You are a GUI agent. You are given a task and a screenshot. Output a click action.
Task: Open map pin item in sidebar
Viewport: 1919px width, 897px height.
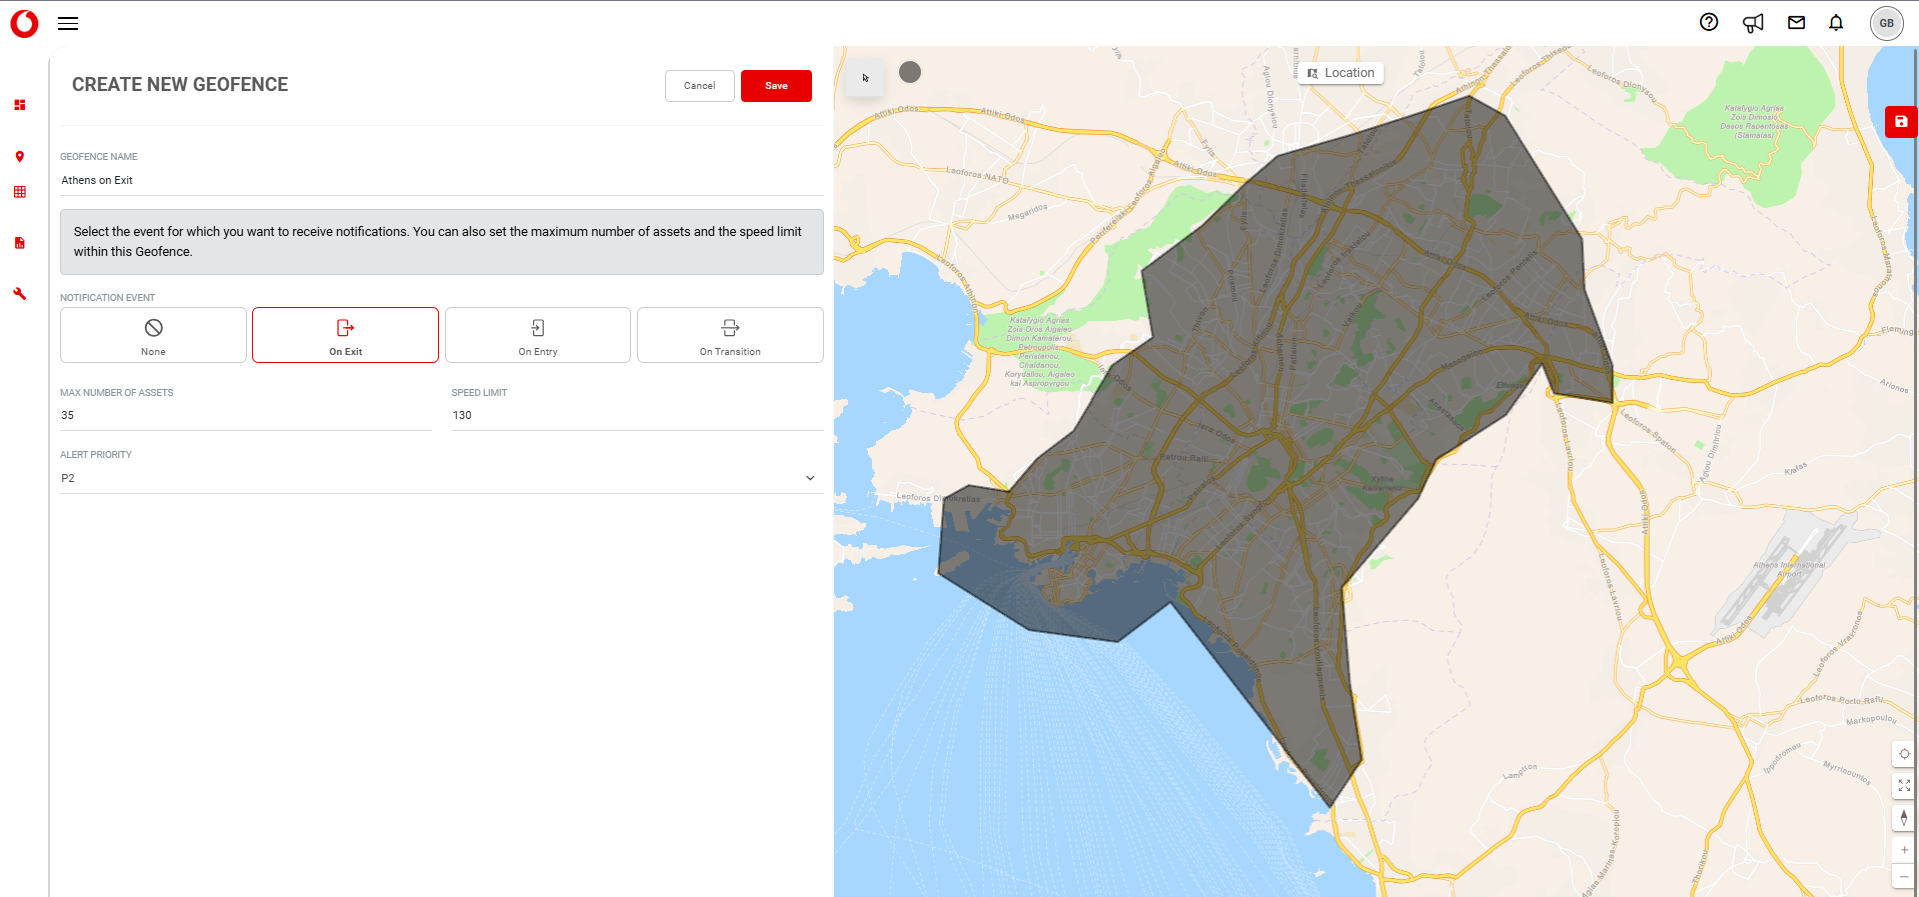(20, 157)
